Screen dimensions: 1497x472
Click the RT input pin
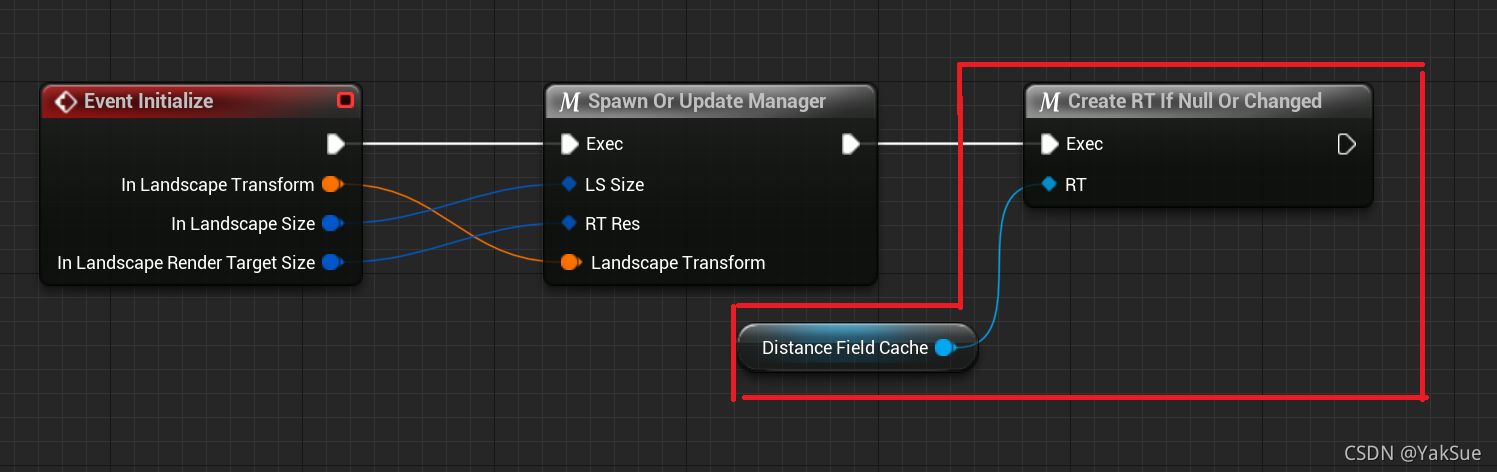tap(1049, 184)
